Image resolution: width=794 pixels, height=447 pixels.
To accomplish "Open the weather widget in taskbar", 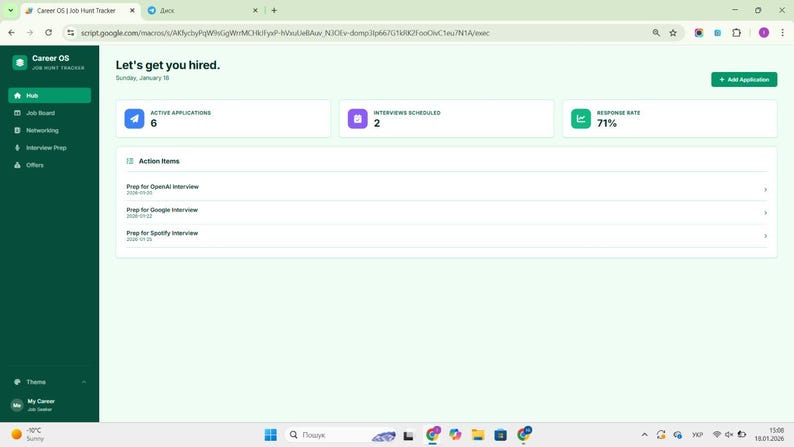I will coord(27,435).
